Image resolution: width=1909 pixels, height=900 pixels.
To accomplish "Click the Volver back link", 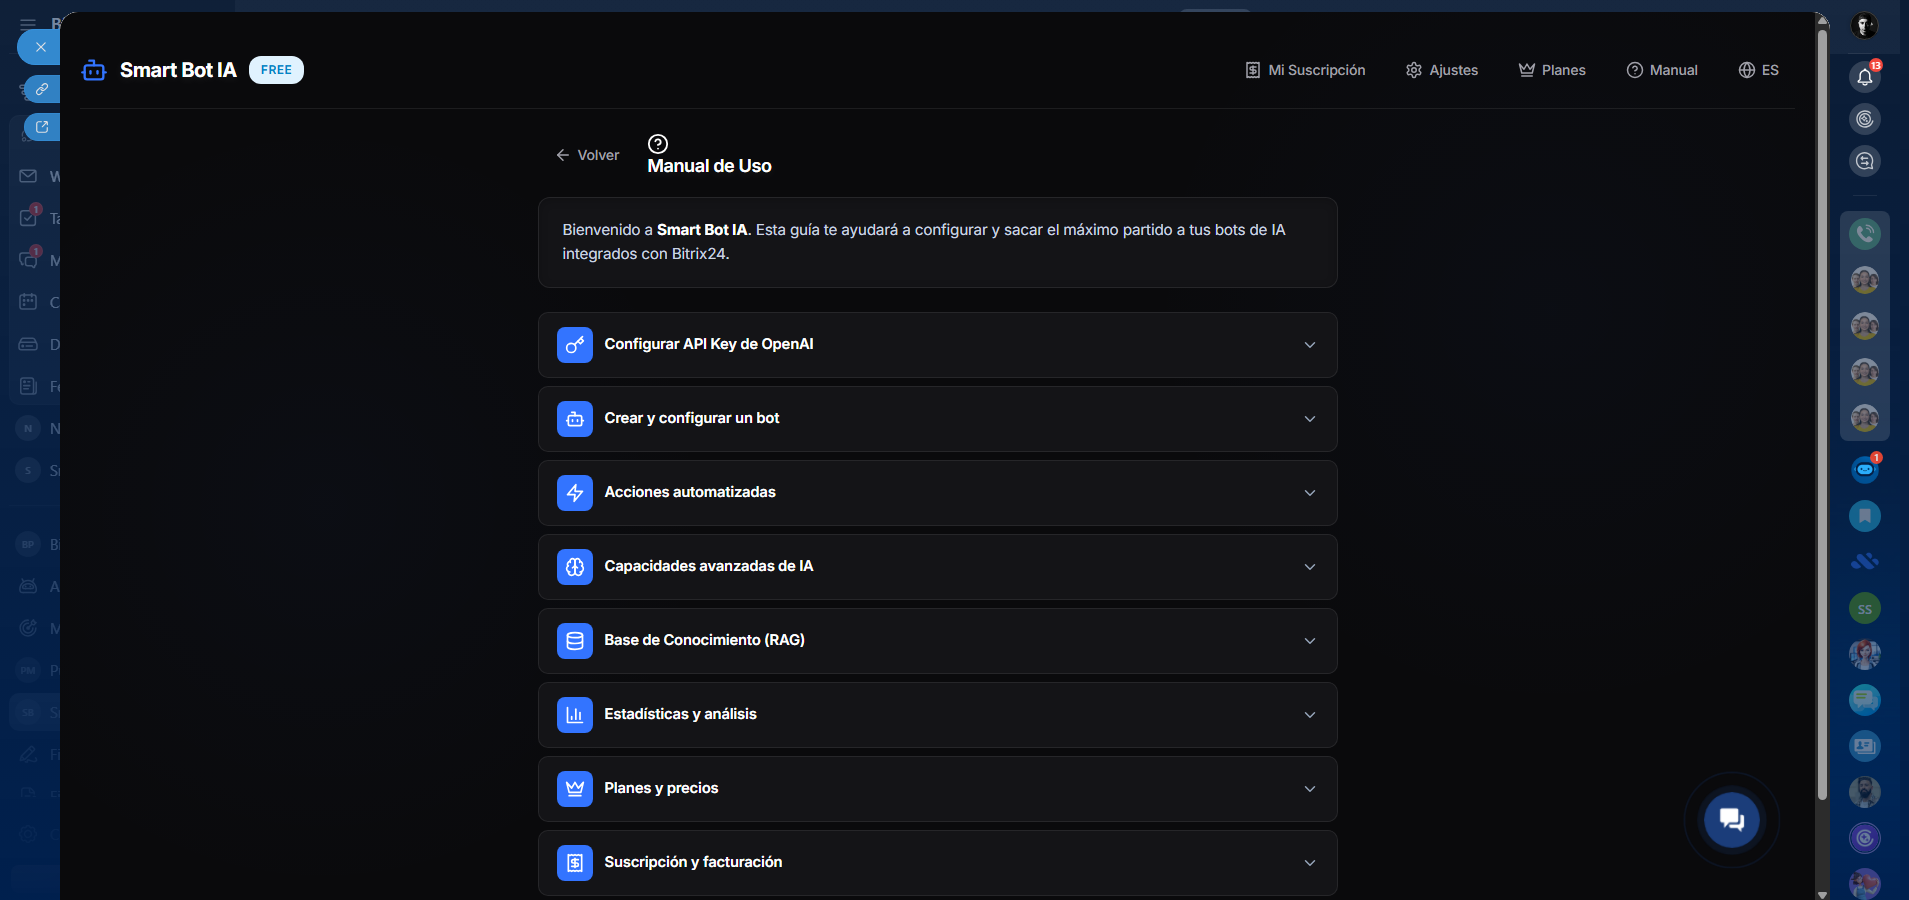I will 588,155.
